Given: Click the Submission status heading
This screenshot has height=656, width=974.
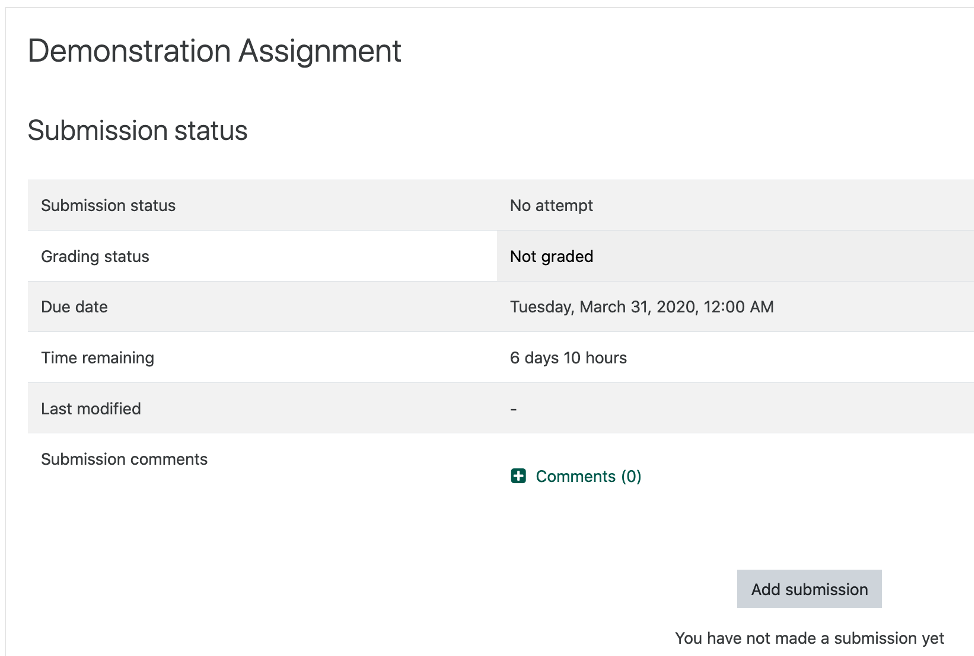Looking at the screenshot, I should [x=137, y=130].
